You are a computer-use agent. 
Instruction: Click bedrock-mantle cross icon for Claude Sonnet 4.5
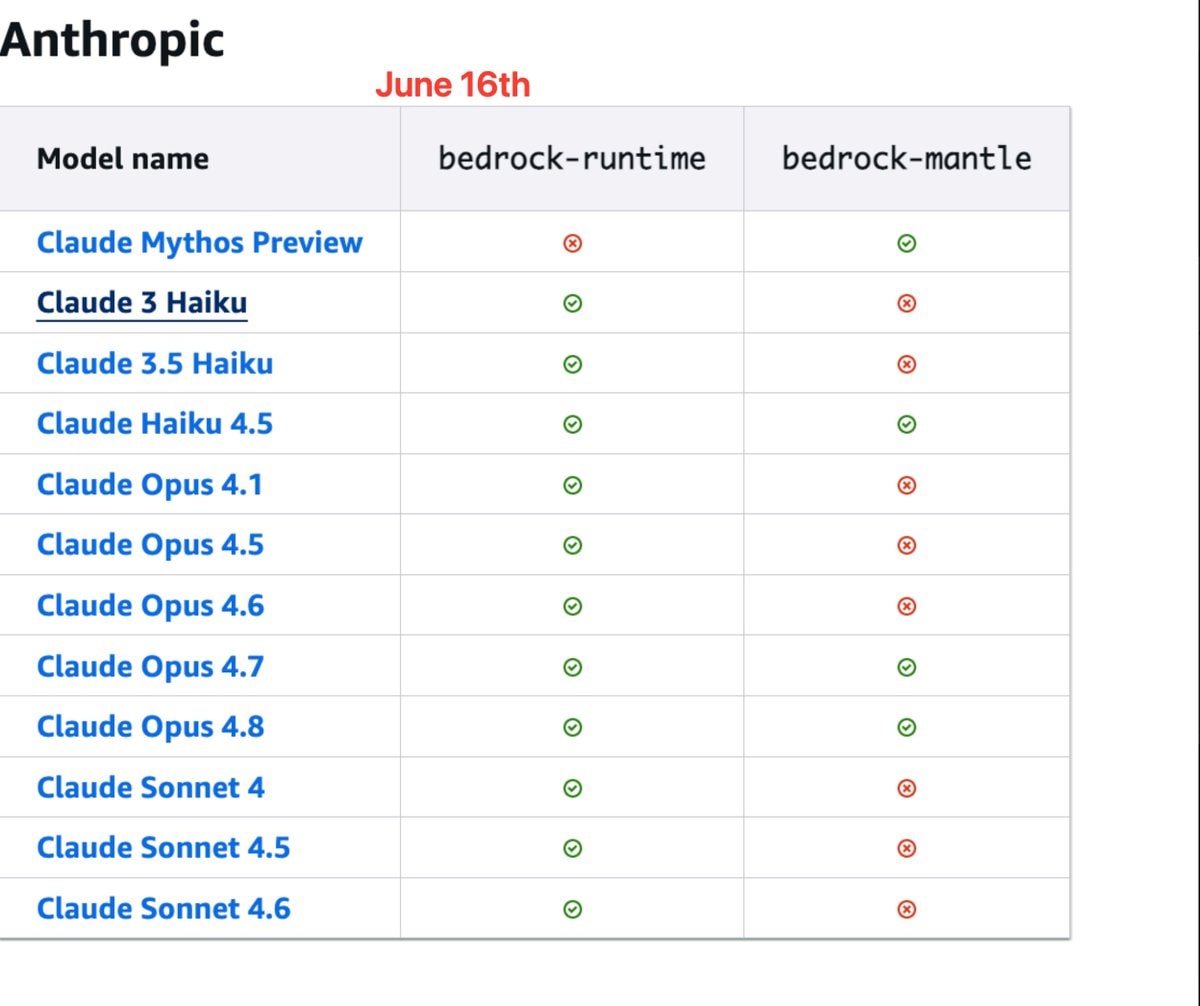coord(906,848)
